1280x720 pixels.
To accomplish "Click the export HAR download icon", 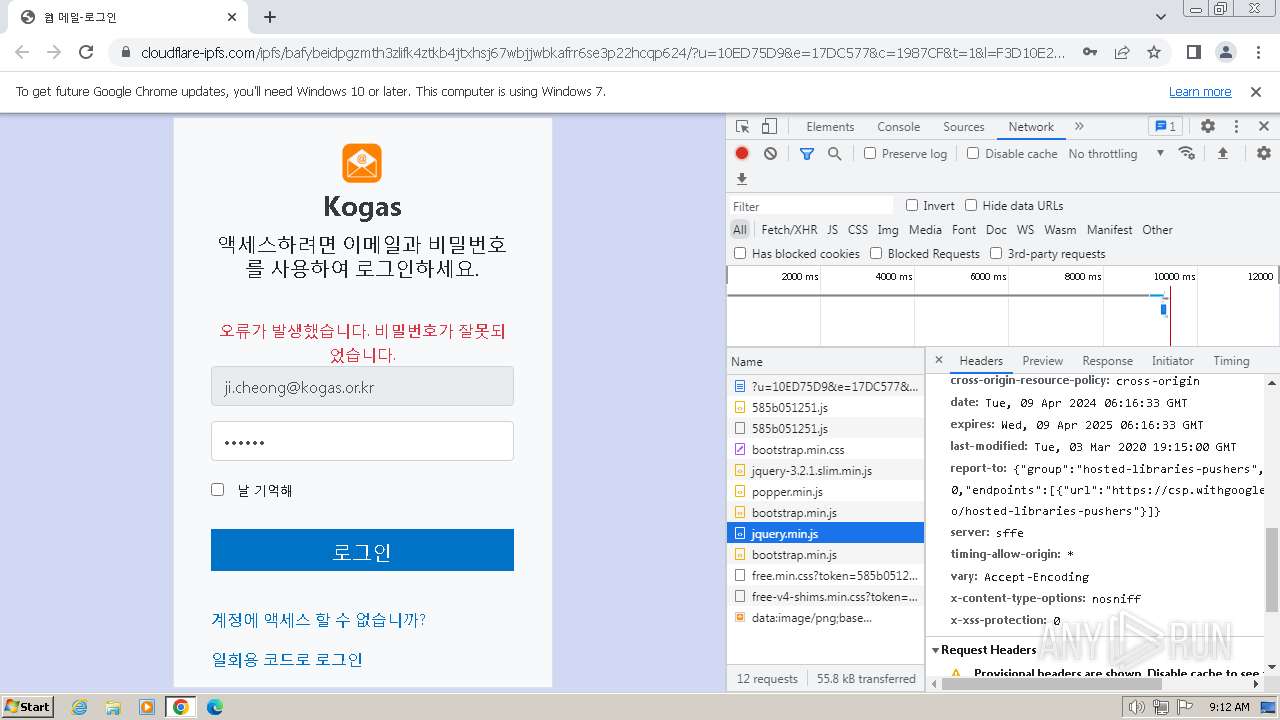I will click(742, 179).
